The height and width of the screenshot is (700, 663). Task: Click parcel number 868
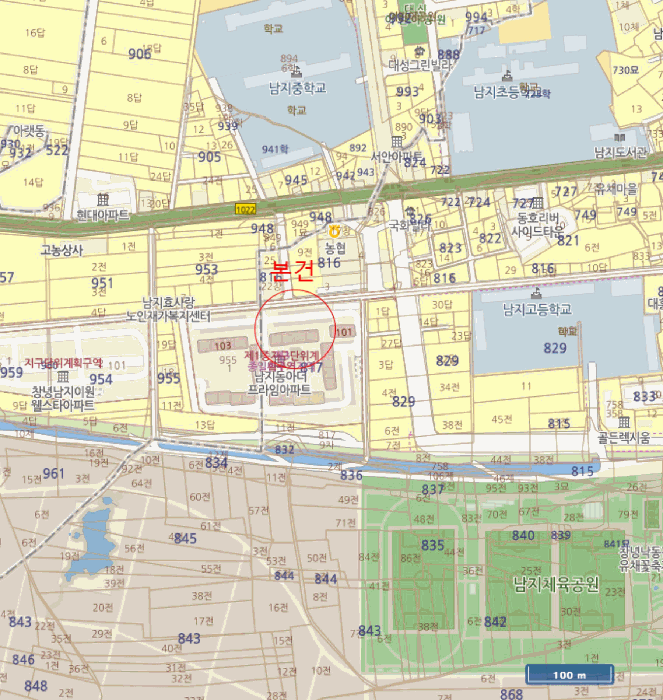(512, 694)
